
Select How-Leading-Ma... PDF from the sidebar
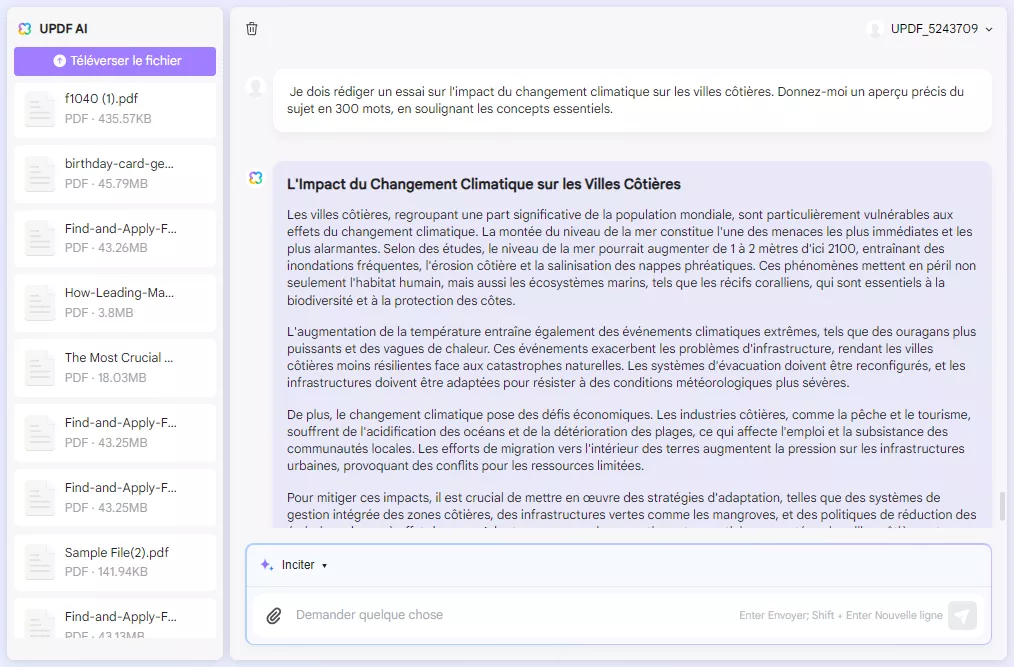point(114,303)
